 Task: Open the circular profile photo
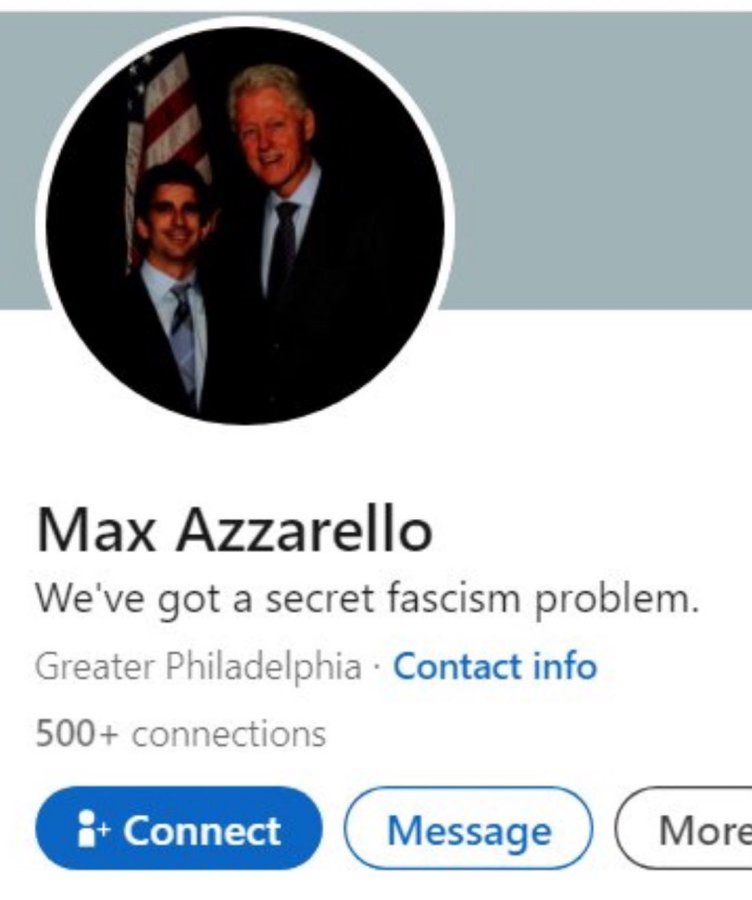[245, 225]
